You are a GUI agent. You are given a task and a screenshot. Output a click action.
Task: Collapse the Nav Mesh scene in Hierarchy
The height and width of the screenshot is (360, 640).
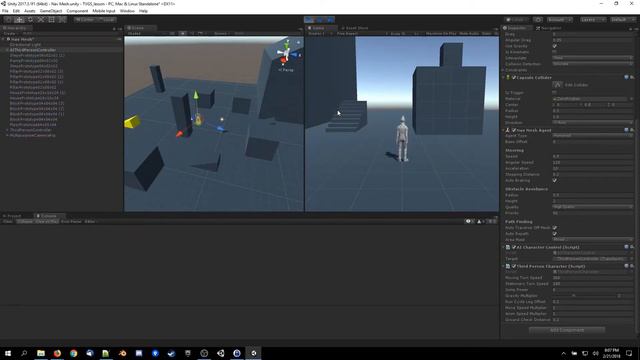point(4,39)
